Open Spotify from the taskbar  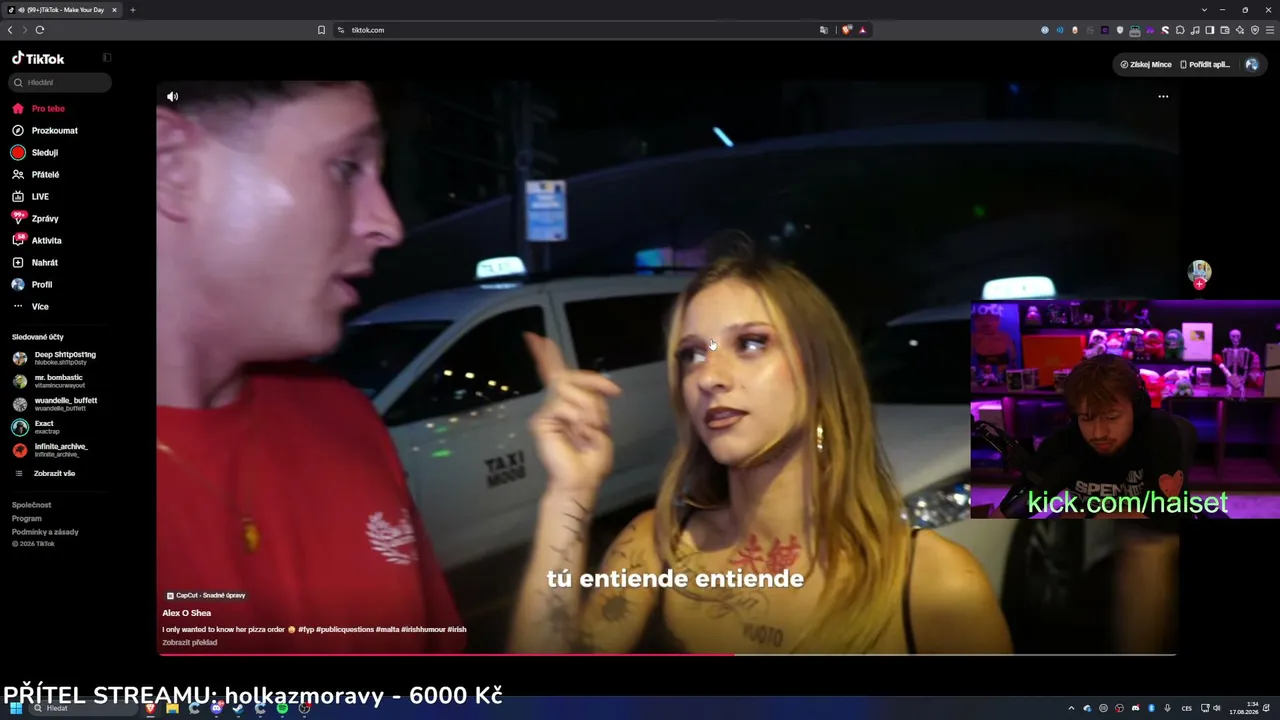[283, 708]
